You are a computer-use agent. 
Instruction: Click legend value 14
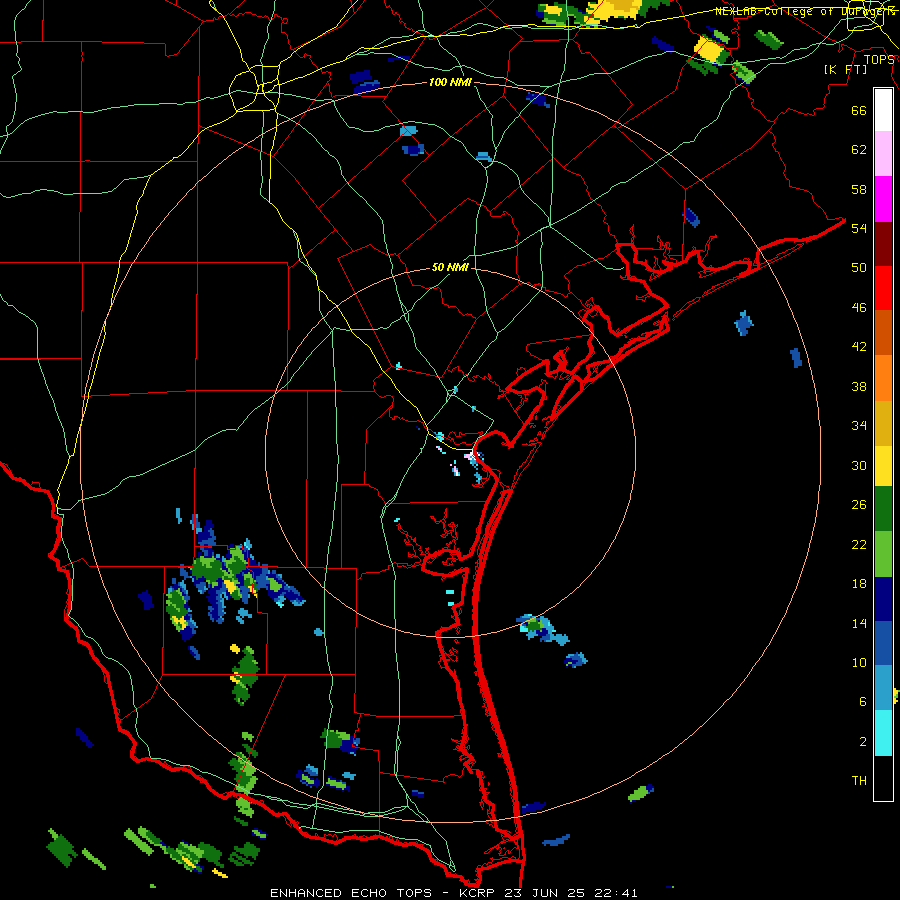859,623
